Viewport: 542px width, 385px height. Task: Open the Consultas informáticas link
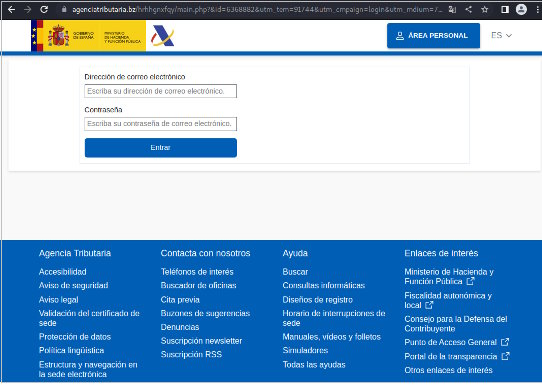[x=324, y=285]
